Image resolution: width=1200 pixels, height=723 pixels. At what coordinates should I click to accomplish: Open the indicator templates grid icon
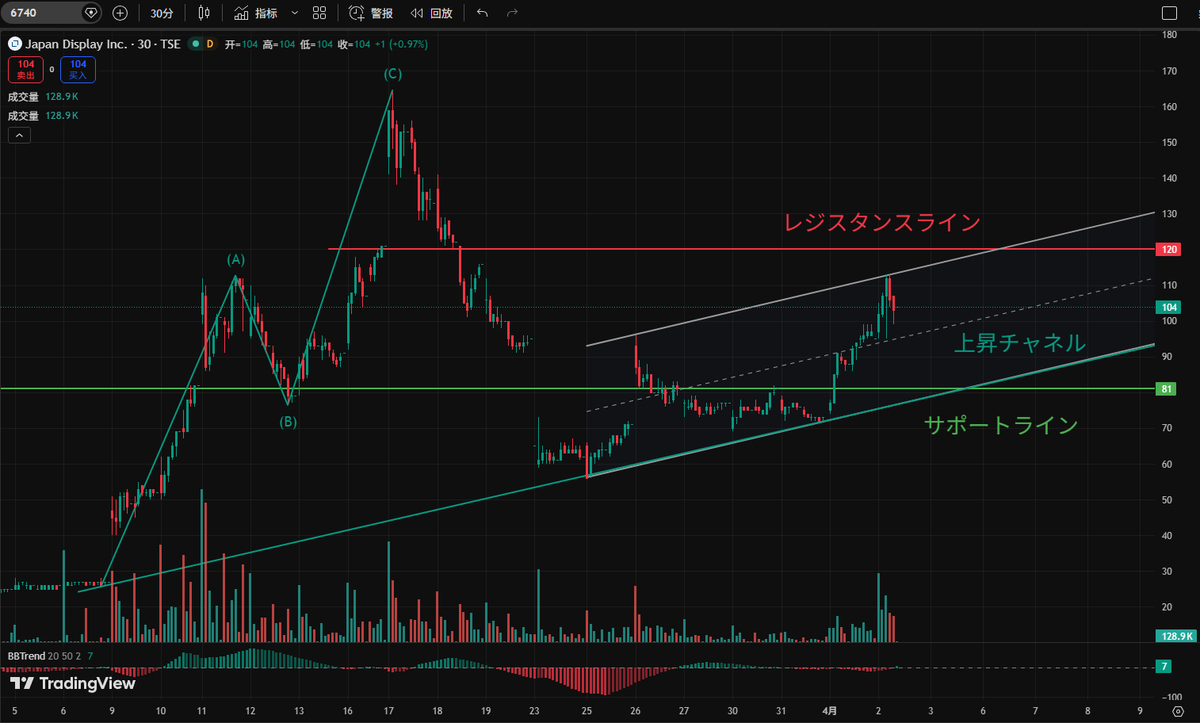click(319, 13)
